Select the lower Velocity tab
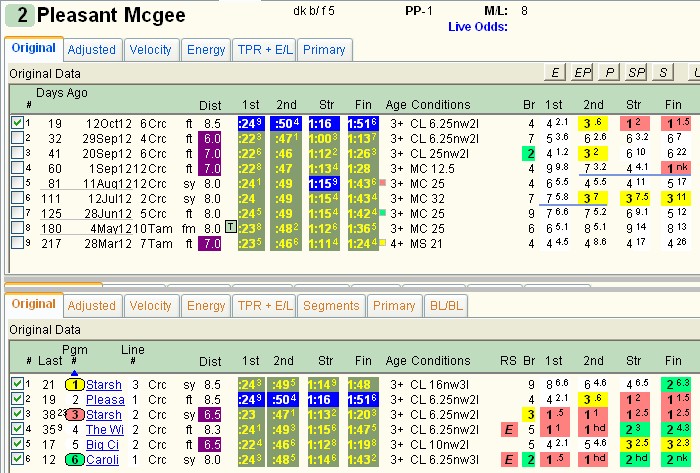The image size is (700, 473). (x=151, y=306)
